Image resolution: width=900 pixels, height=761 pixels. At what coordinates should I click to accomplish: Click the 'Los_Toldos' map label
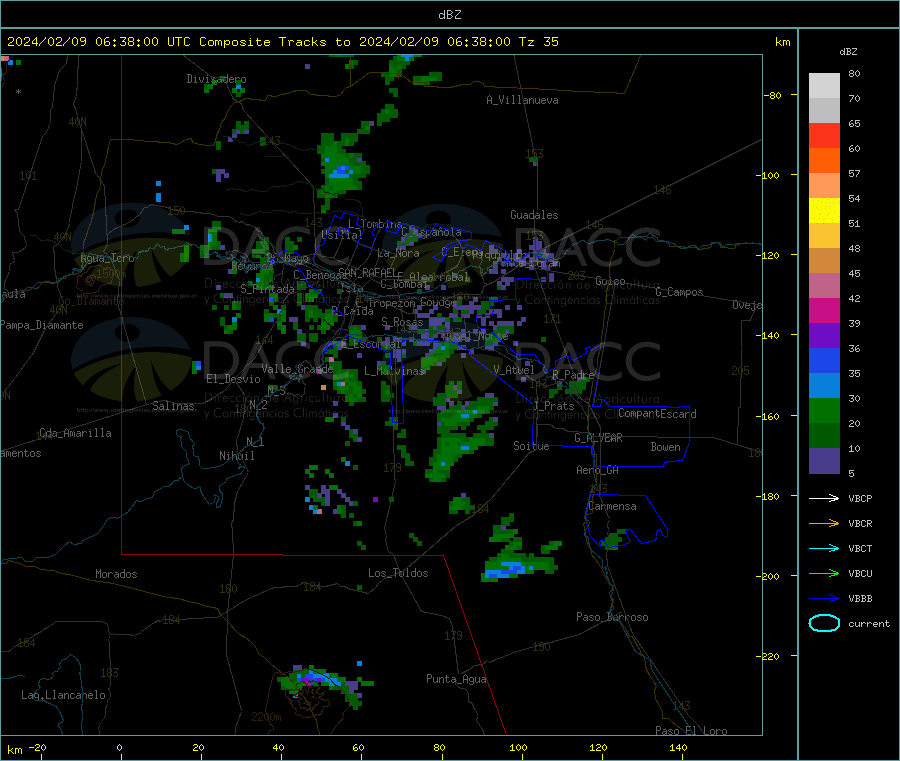pos(398,573)
